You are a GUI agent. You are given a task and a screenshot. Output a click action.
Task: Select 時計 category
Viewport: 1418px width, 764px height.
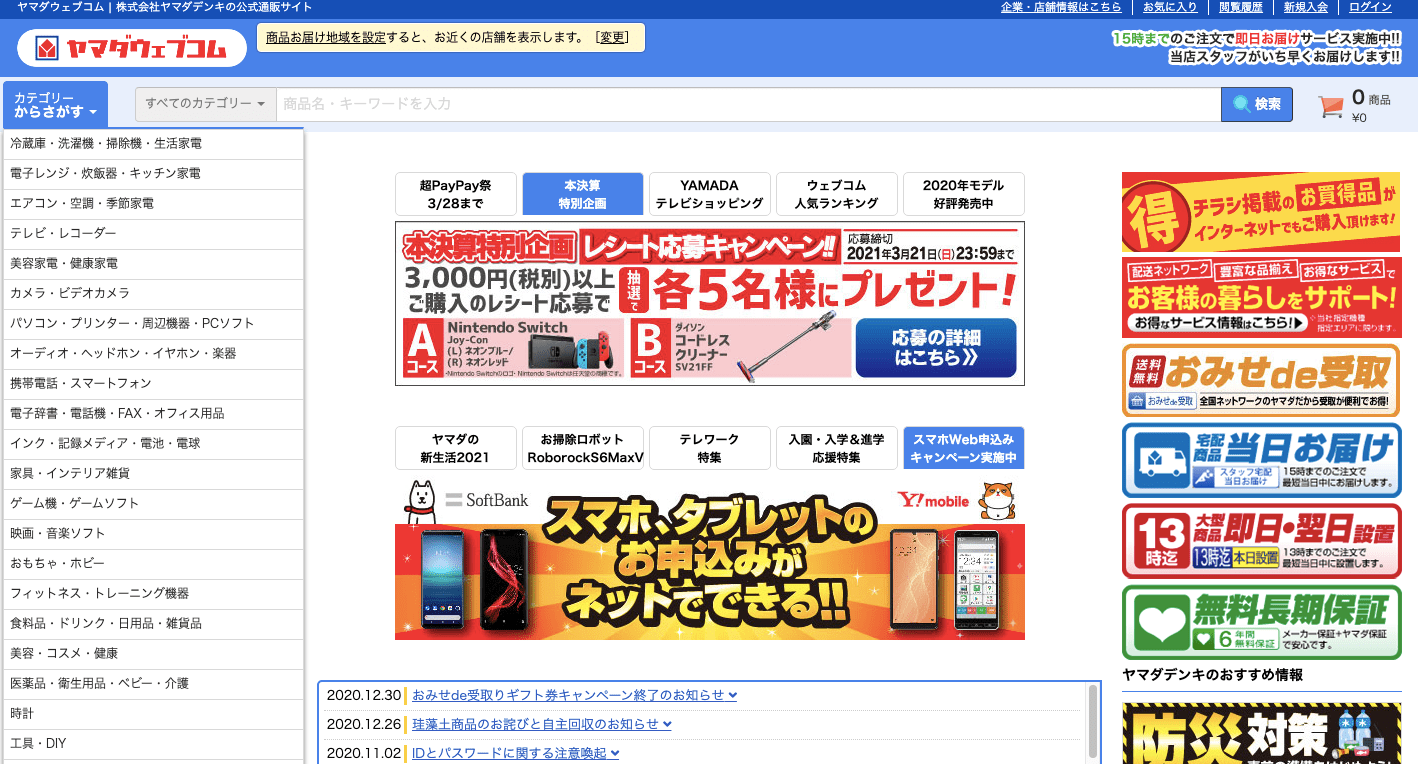coord(154,714)
